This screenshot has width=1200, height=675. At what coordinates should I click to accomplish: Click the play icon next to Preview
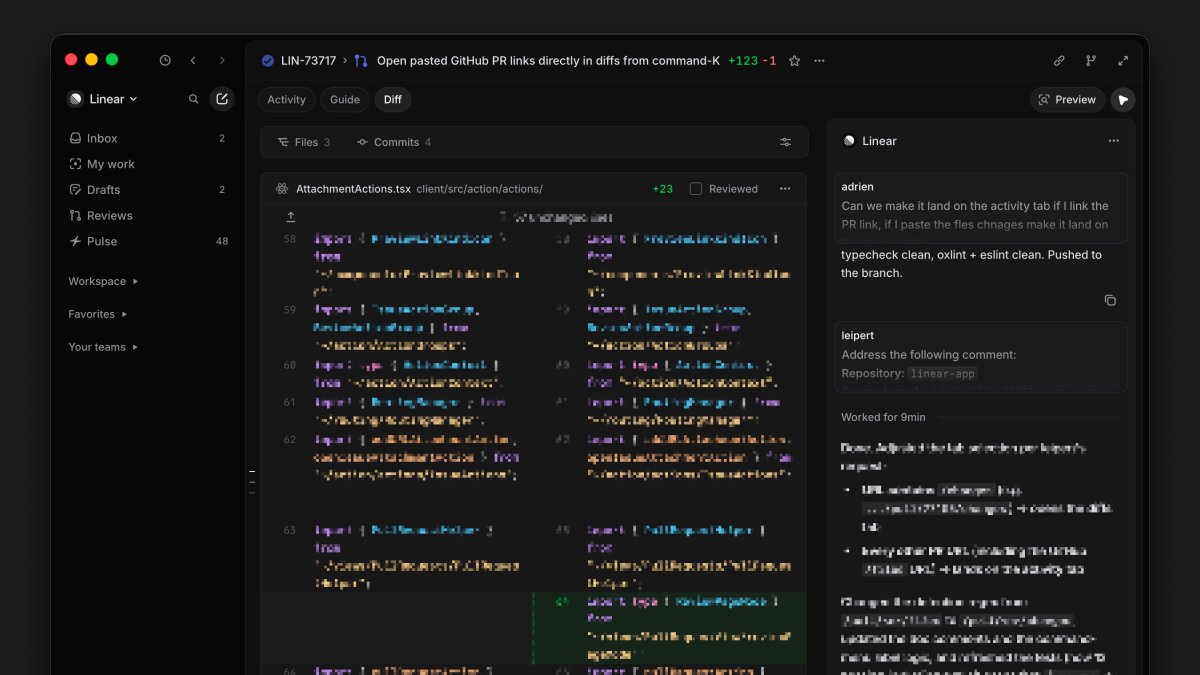(x=1123, y=99)
